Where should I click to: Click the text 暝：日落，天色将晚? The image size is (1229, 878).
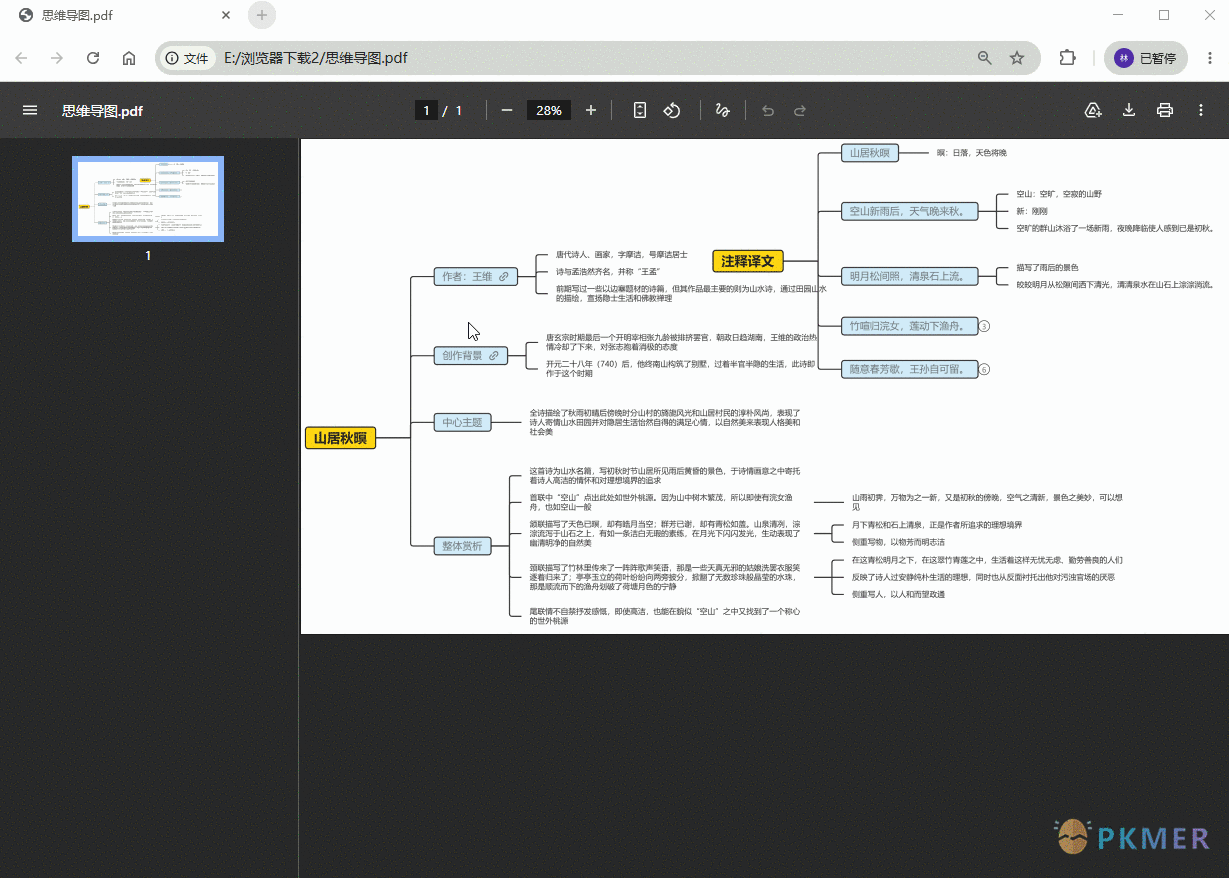pyautogui.click(x=971, y=153)
